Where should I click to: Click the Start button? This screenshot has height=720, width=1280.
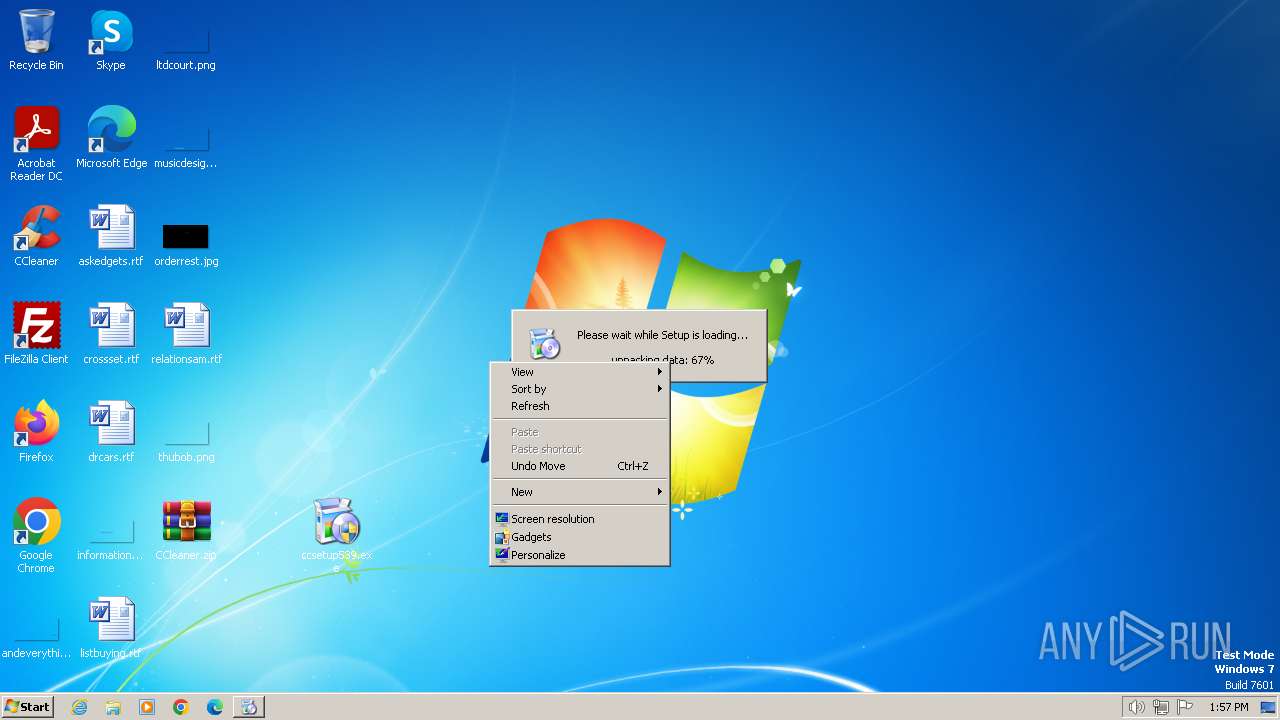pyautogui.click(x=27, y=707)
